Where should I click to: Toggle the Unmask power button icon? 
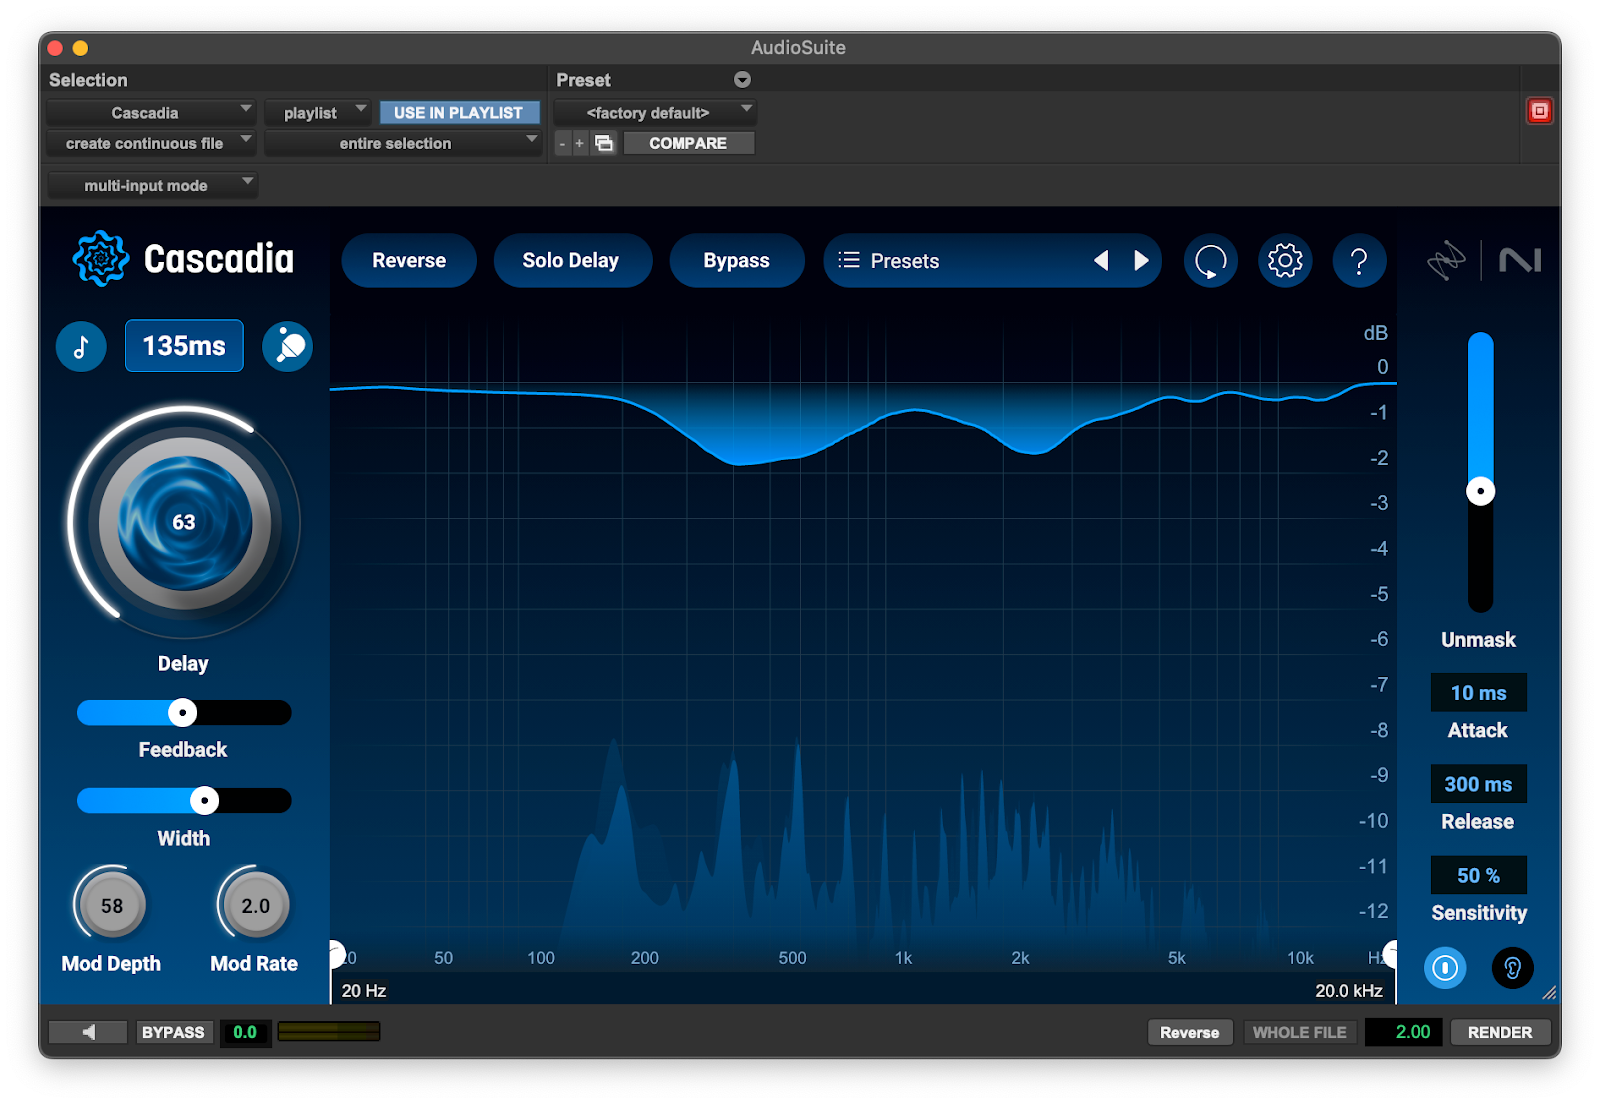pyautogui.click(x=1445, y=967)
